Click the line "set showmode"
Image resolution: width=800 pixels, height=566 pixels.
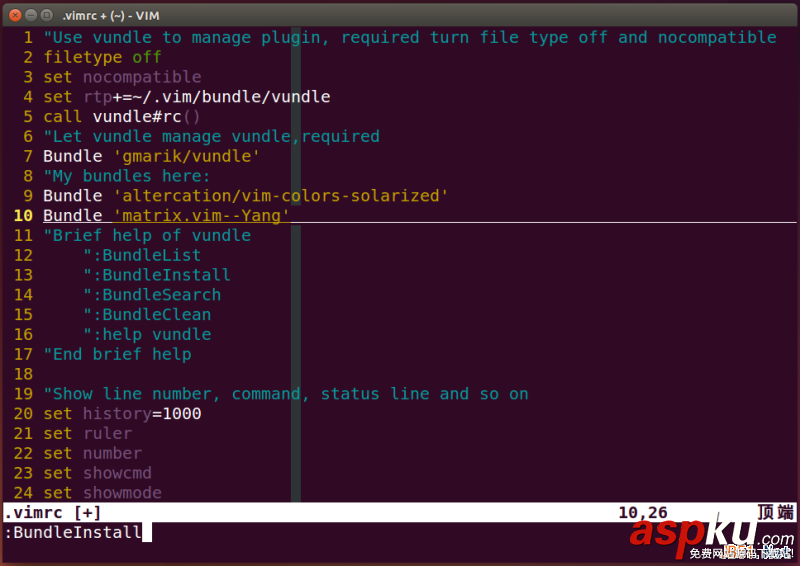tap(103, 493)
